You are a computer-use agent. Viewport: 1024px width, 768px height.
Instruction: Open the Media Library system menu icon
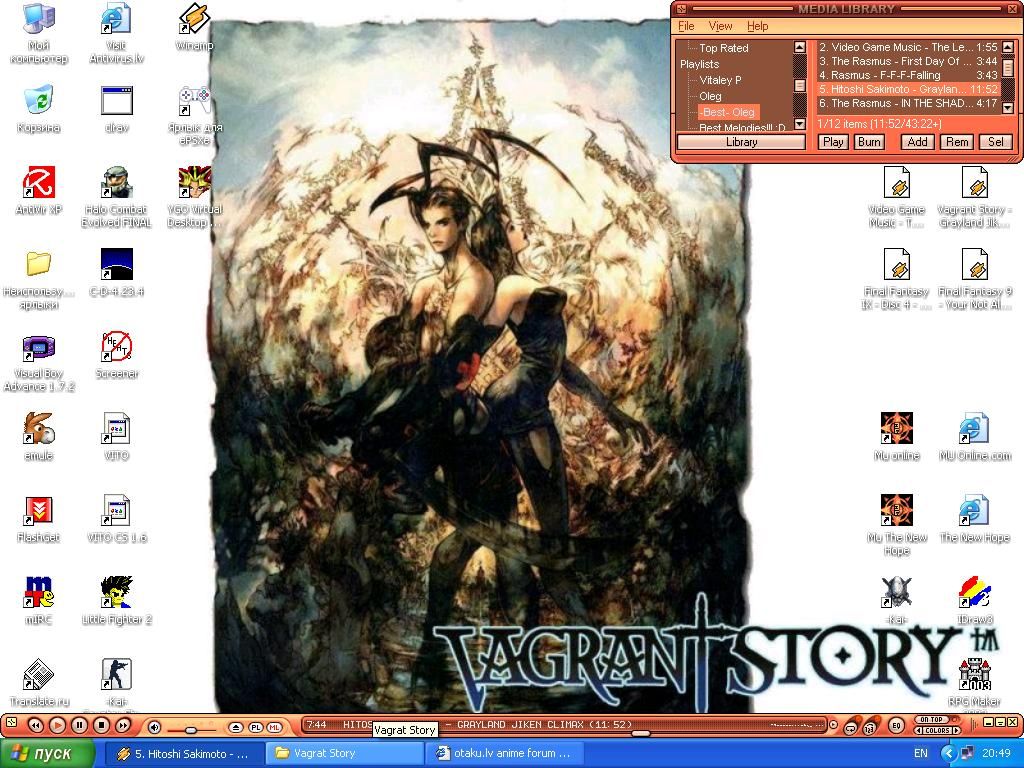681,8
